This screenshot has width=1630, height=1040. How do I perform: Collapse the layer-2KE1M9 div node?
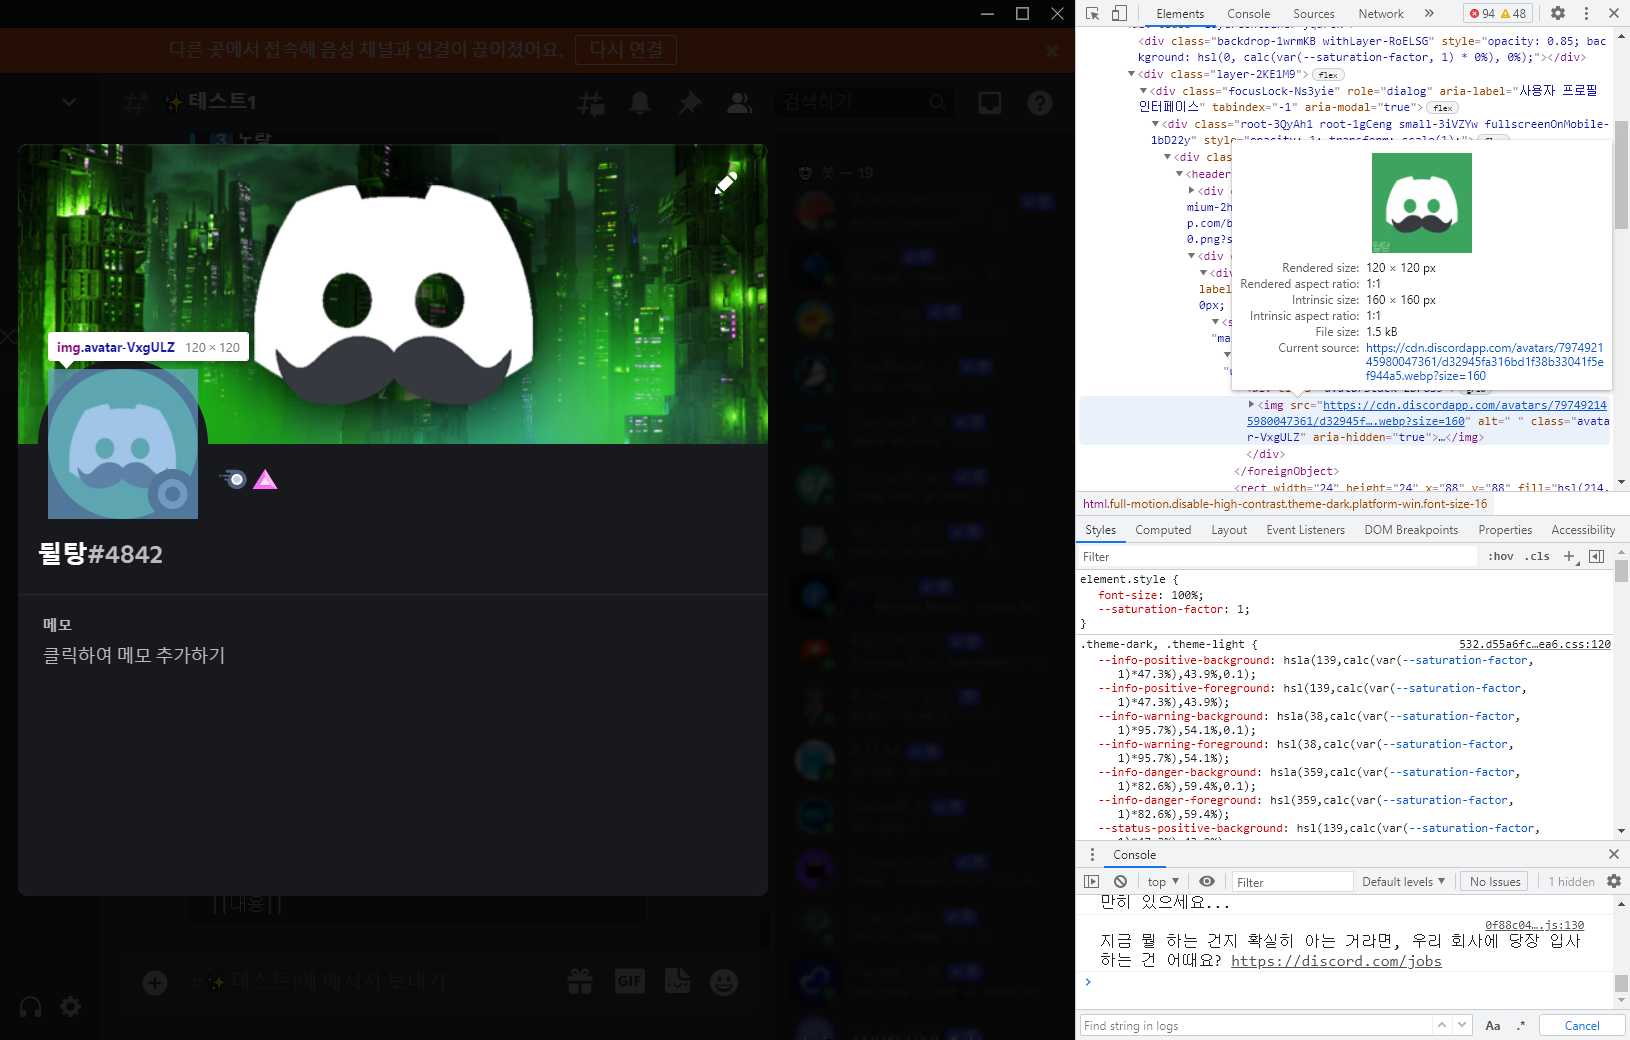[1131, 74]
